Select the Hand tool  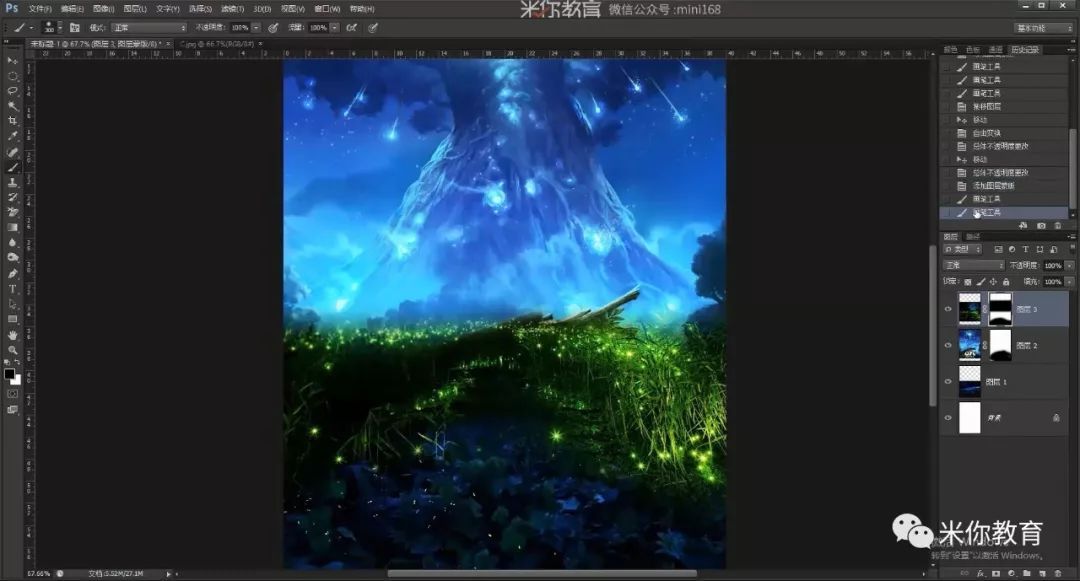(x=12, y=335)
